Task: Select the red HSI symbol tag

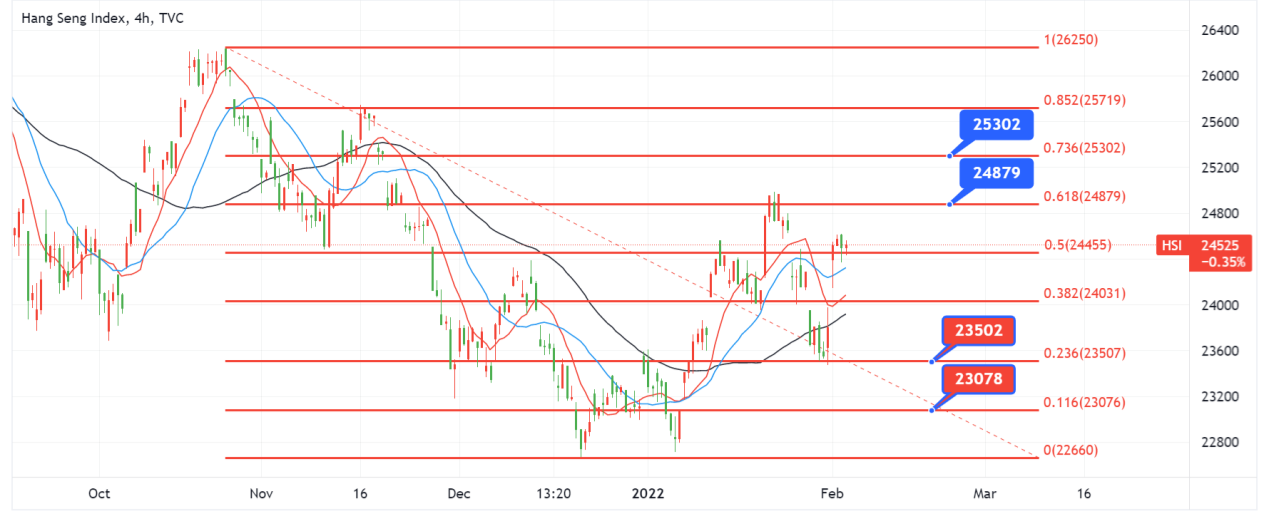Action: click(x=1171, y=245)
